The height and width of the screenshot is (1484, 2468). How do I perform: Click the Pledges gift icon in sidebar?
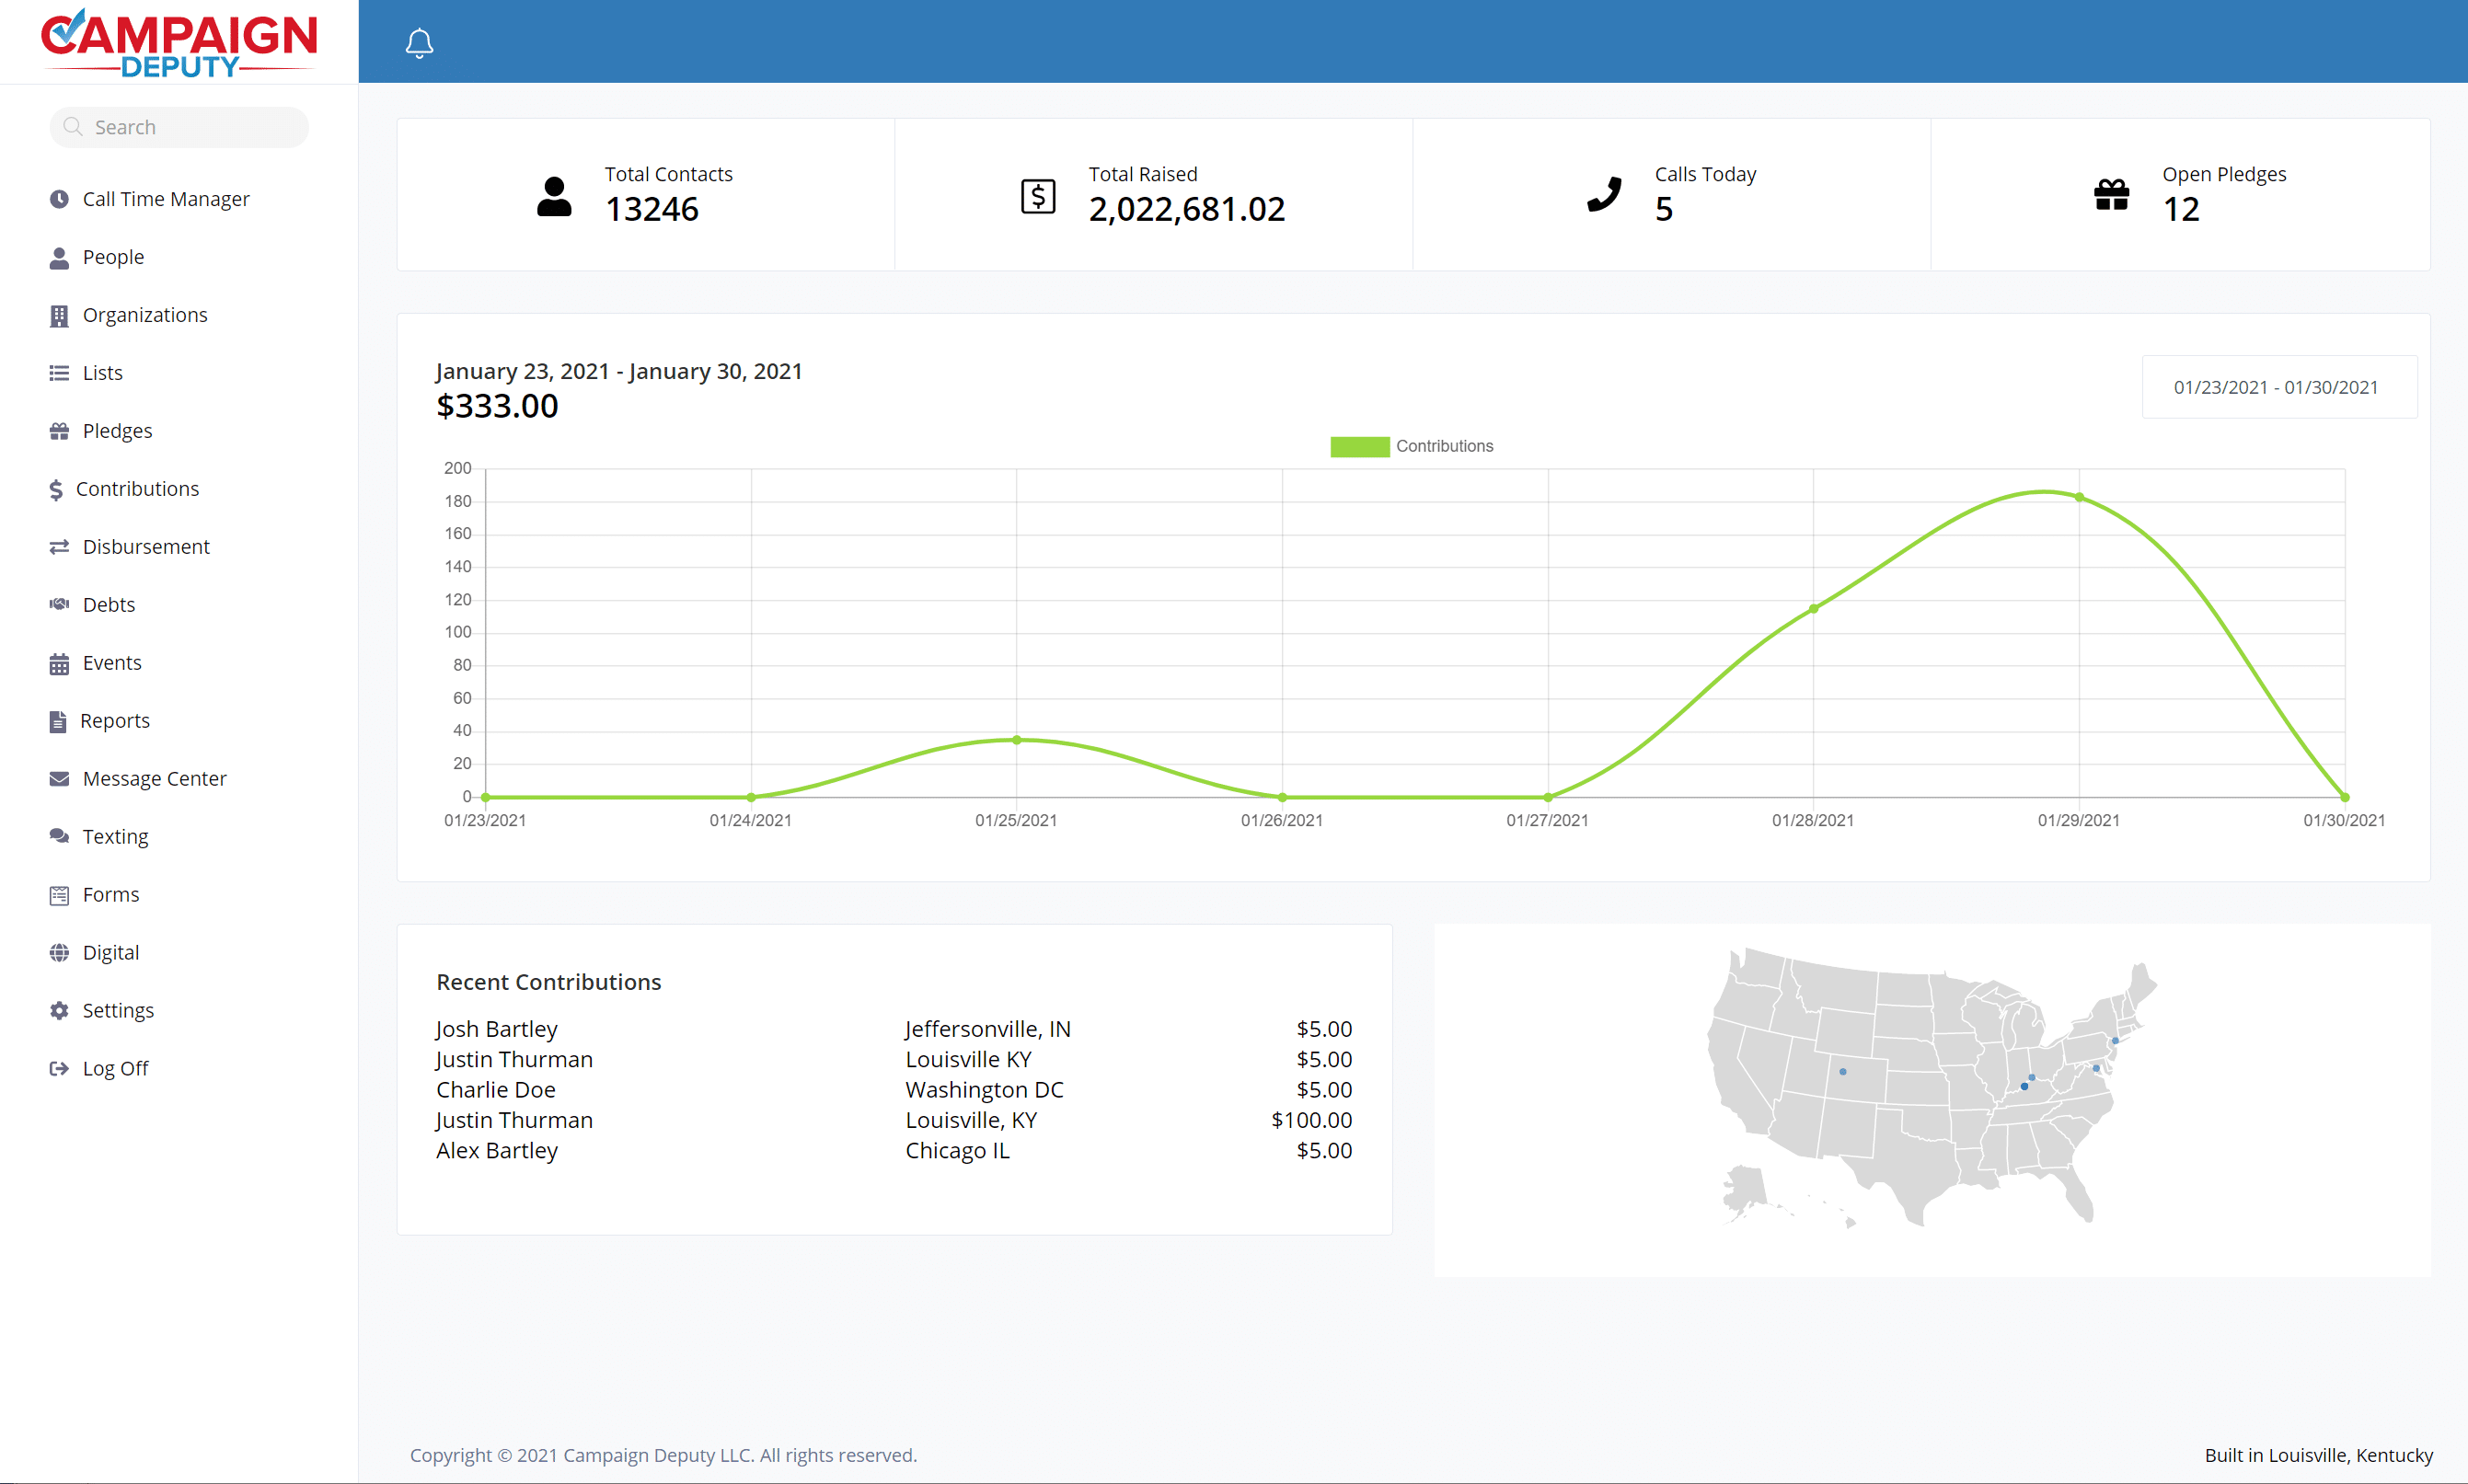[59, 431]
